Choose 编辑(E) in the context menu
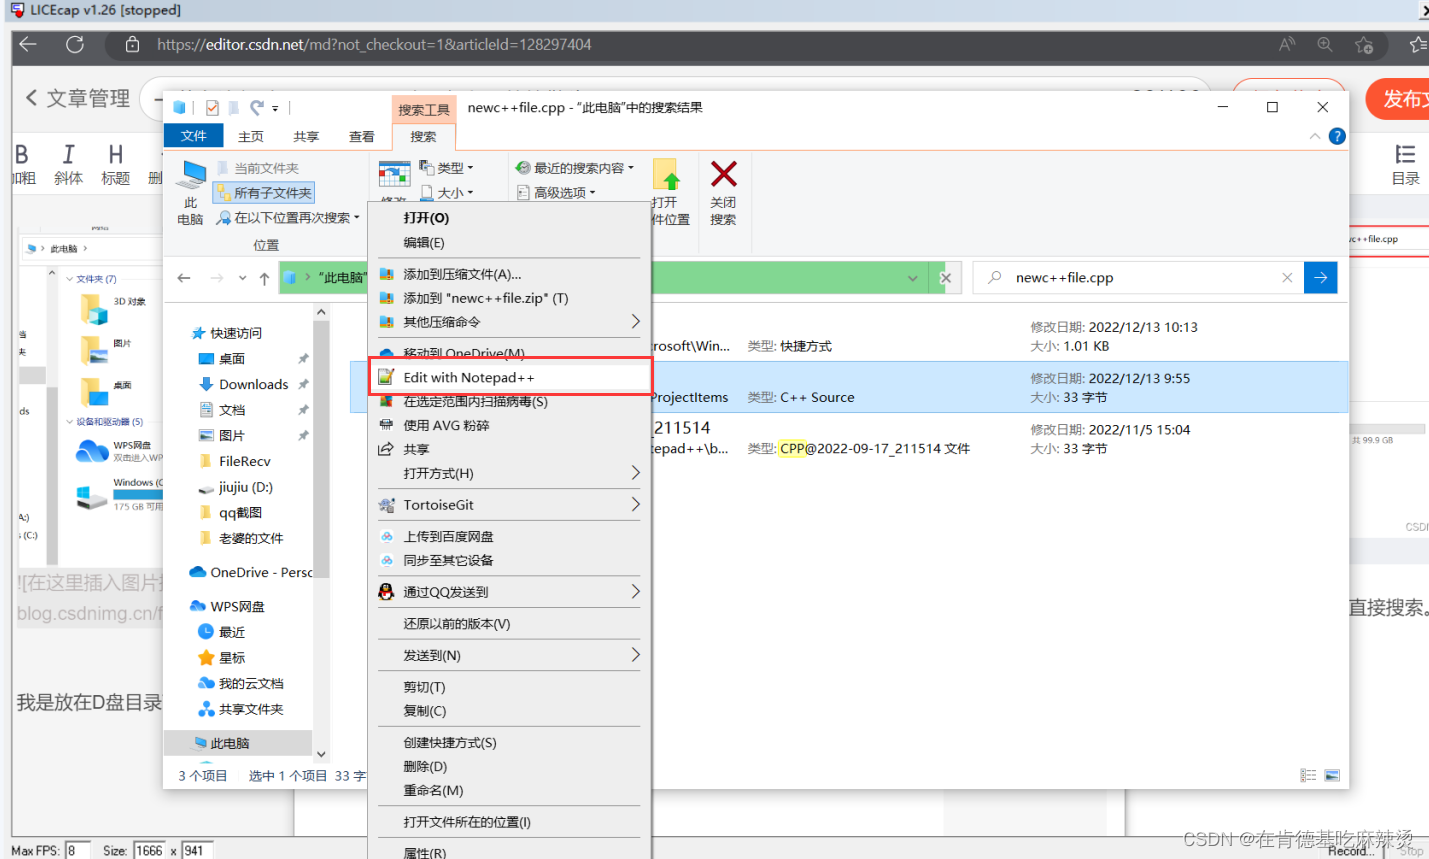The height and width of the screenshot is (859, 1429). [x=509, y=243]
